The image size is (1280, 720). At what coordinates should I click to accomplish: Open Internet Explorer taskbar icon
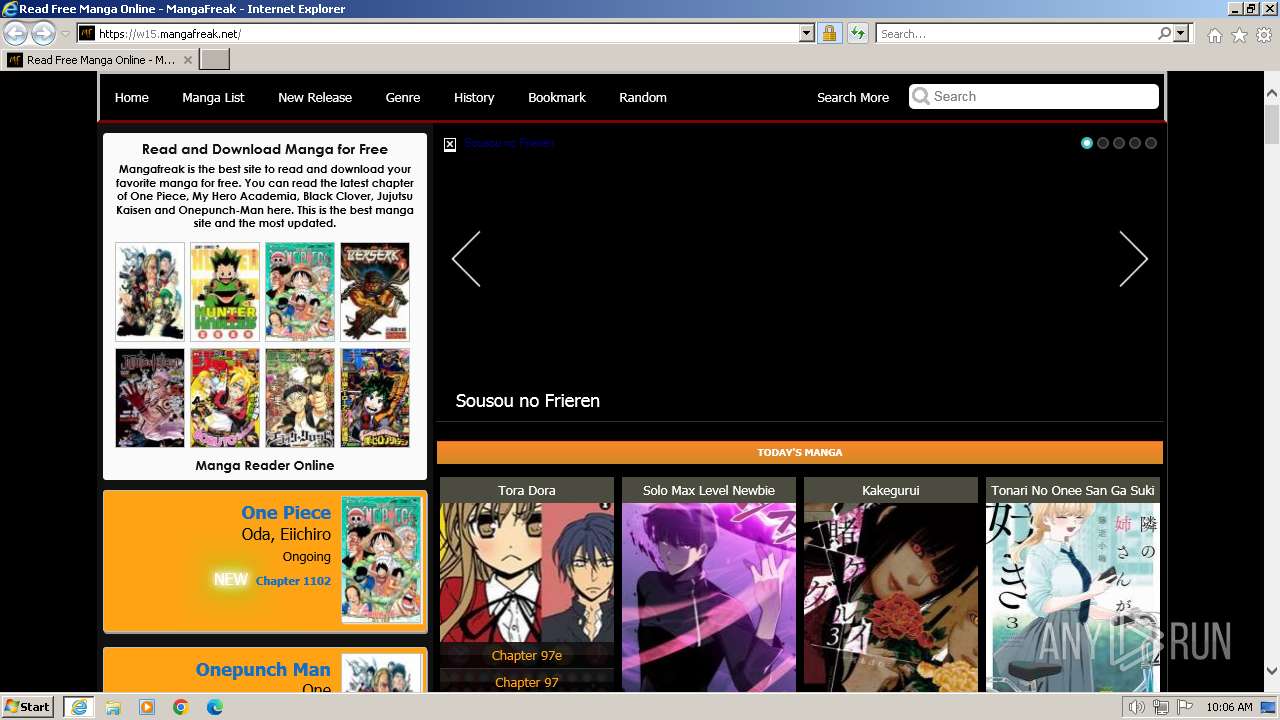[x=78, y=707]
